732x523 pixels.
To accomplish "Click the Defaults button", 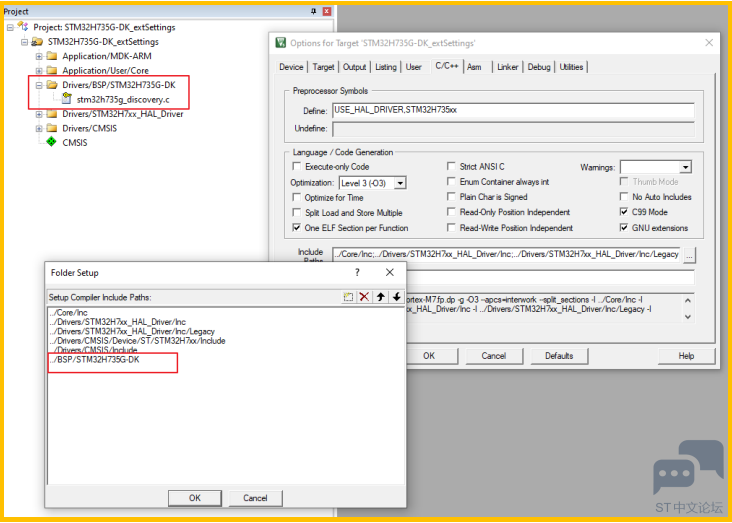I will 559,356.
